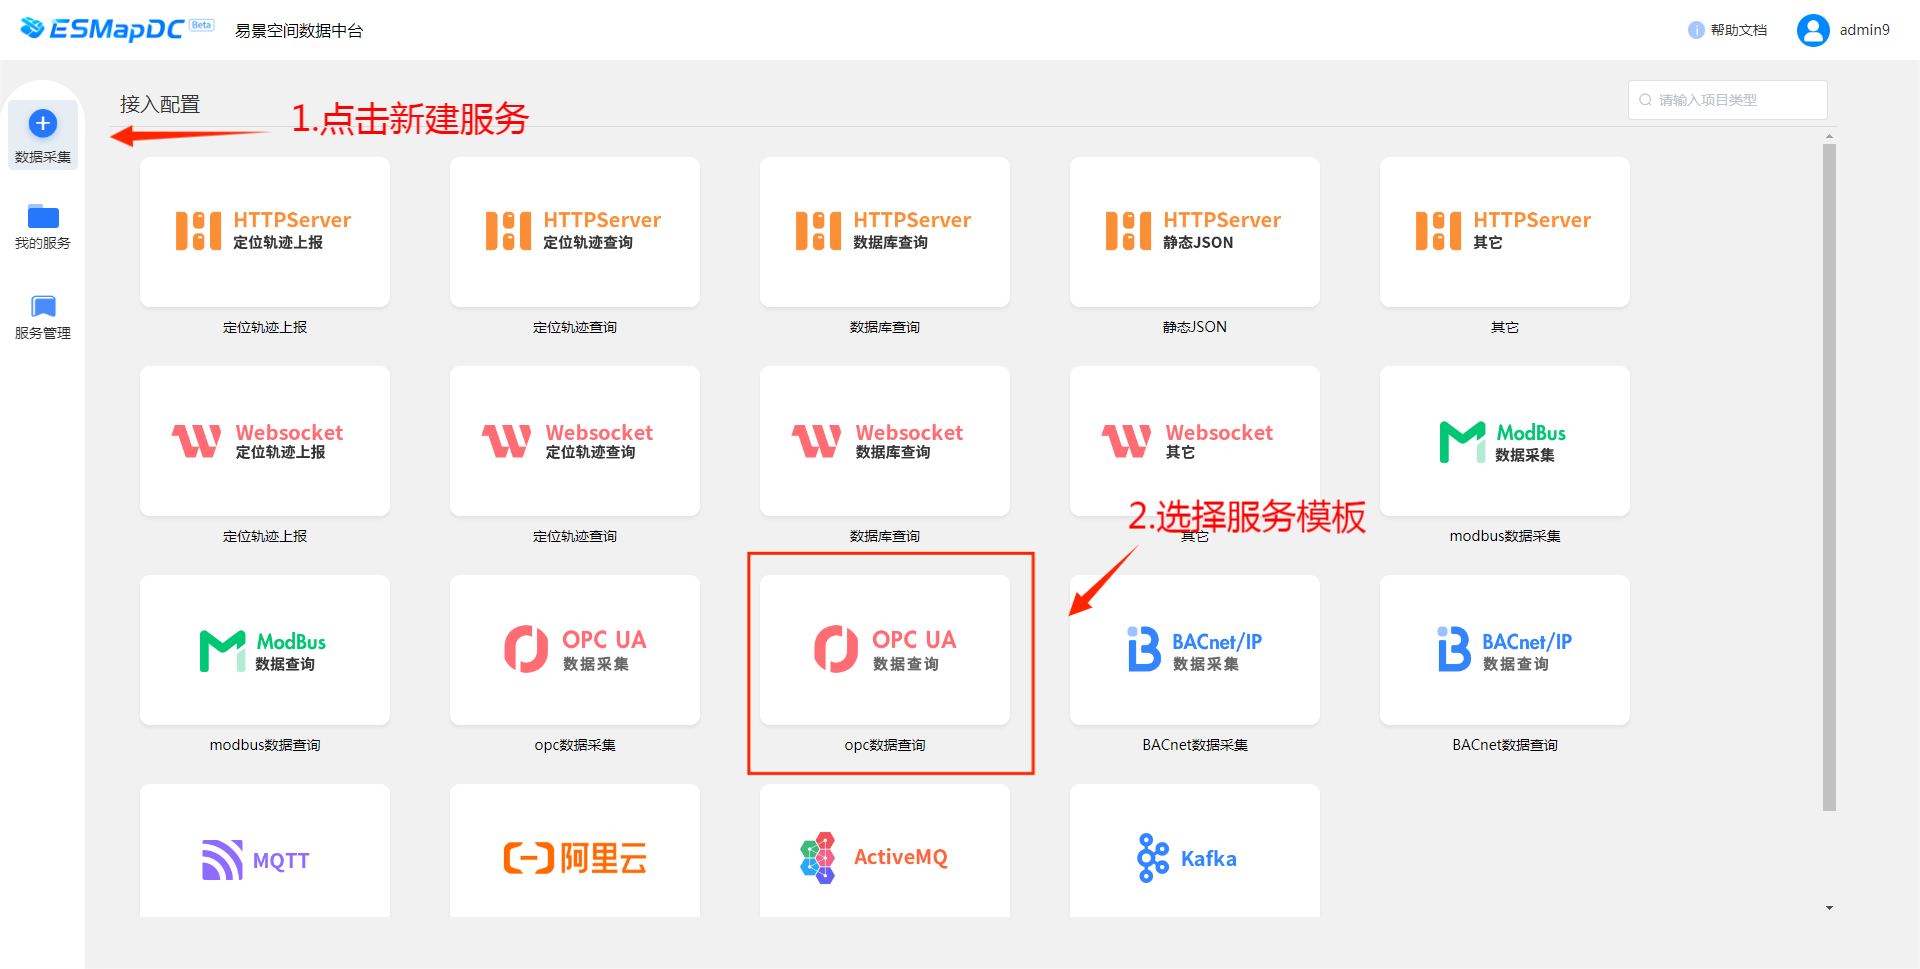1920x969 pixels.
Task: Click the ModBus 数据采集 green M icon
Action: tap(1462, 442)
